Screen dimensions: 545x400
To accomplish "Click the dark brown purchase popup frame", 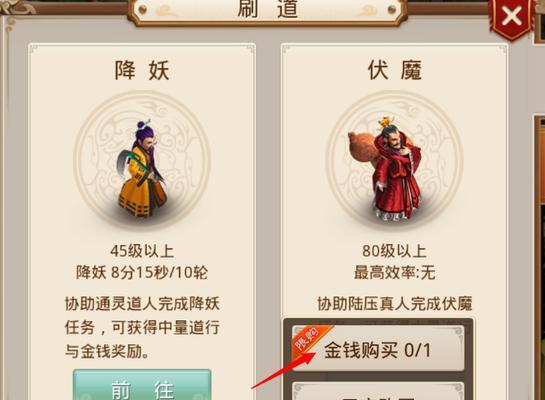I will 378,359.
